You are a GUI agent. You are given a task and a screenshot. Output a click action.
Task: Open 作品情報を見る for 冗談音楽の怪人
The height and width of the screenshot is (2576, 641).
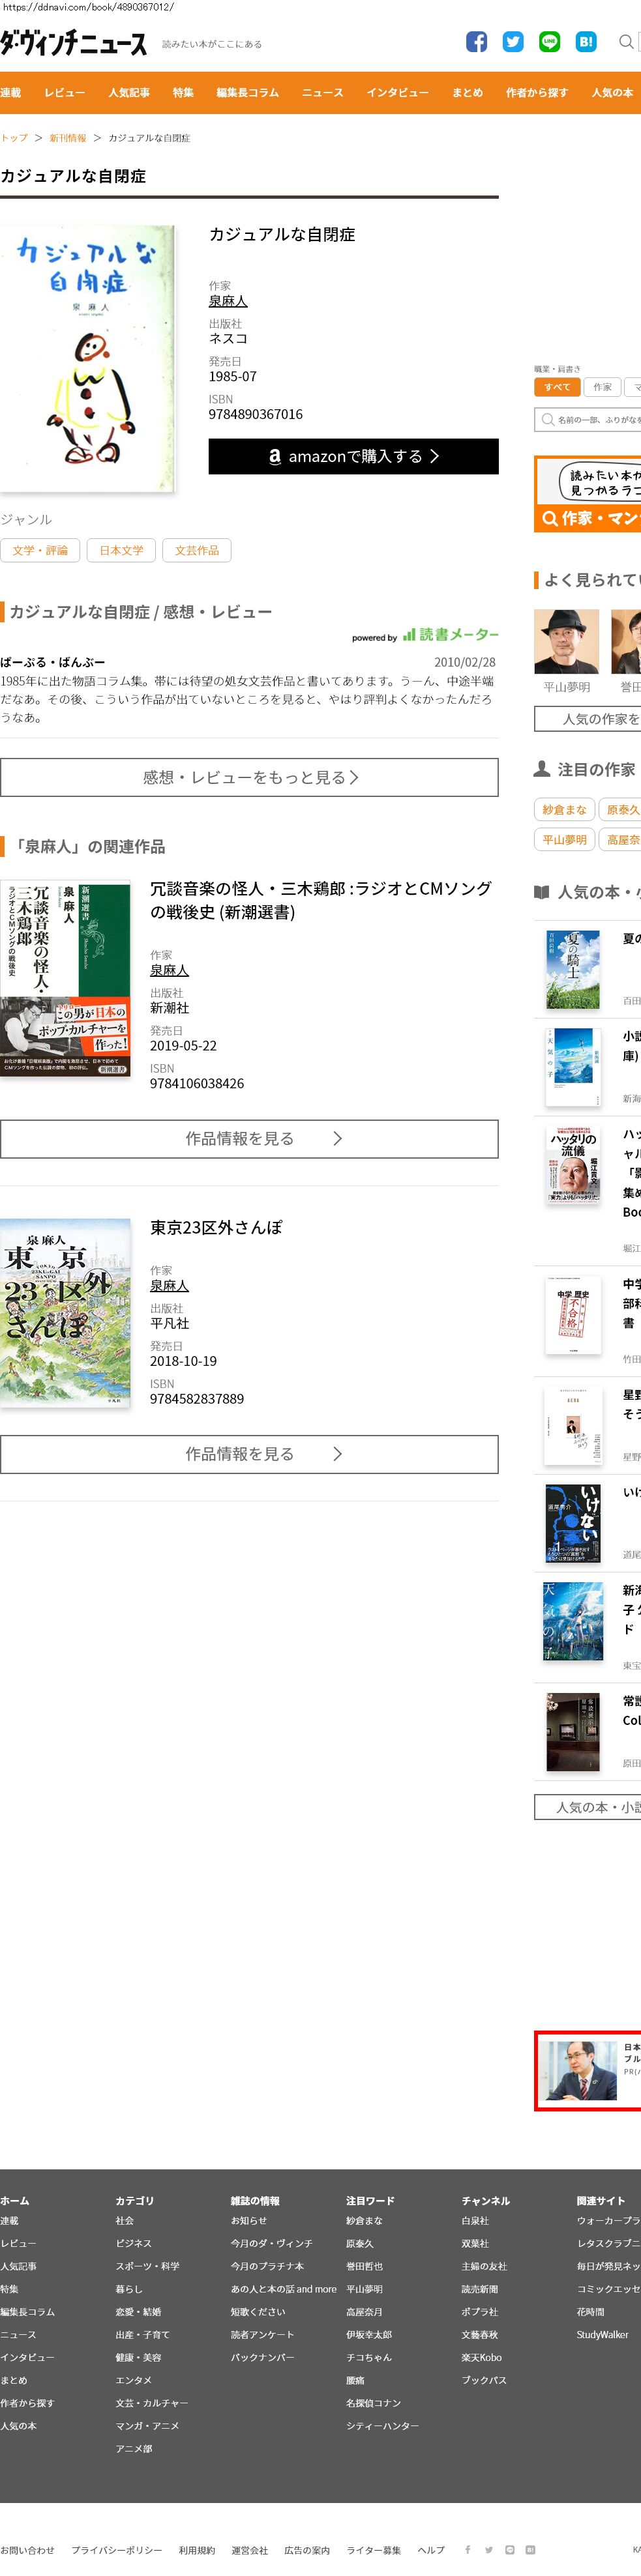pos(249,1138)
